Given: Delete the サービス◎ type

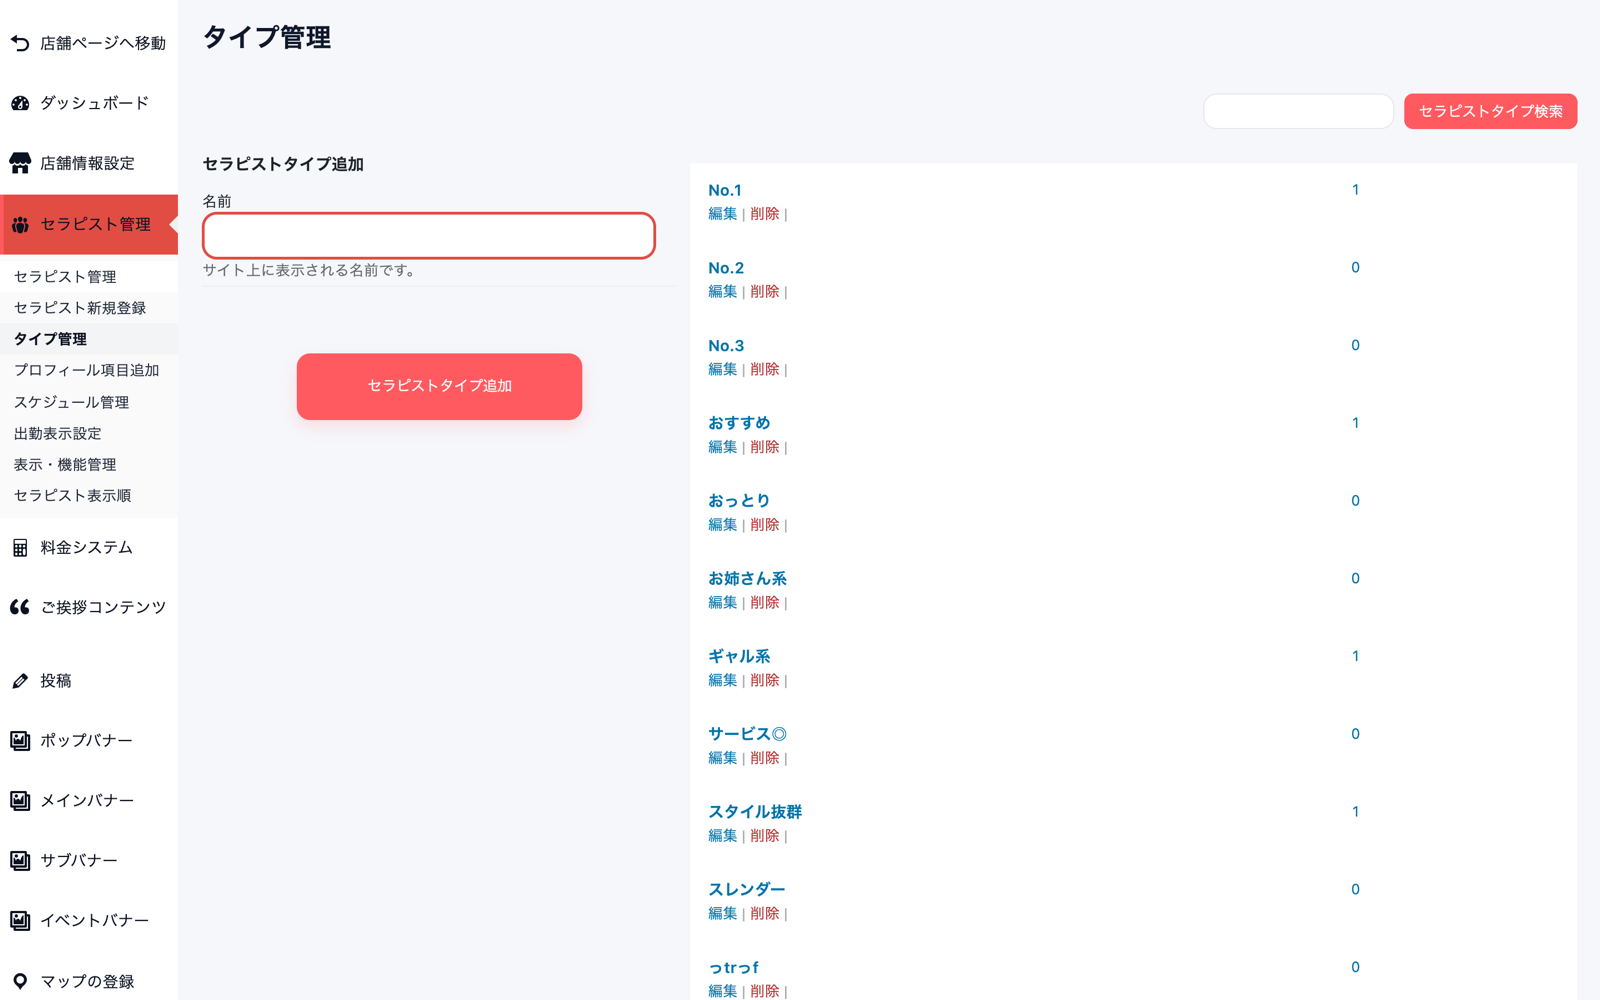Looking at the screenshot, I should coord(764,758).
